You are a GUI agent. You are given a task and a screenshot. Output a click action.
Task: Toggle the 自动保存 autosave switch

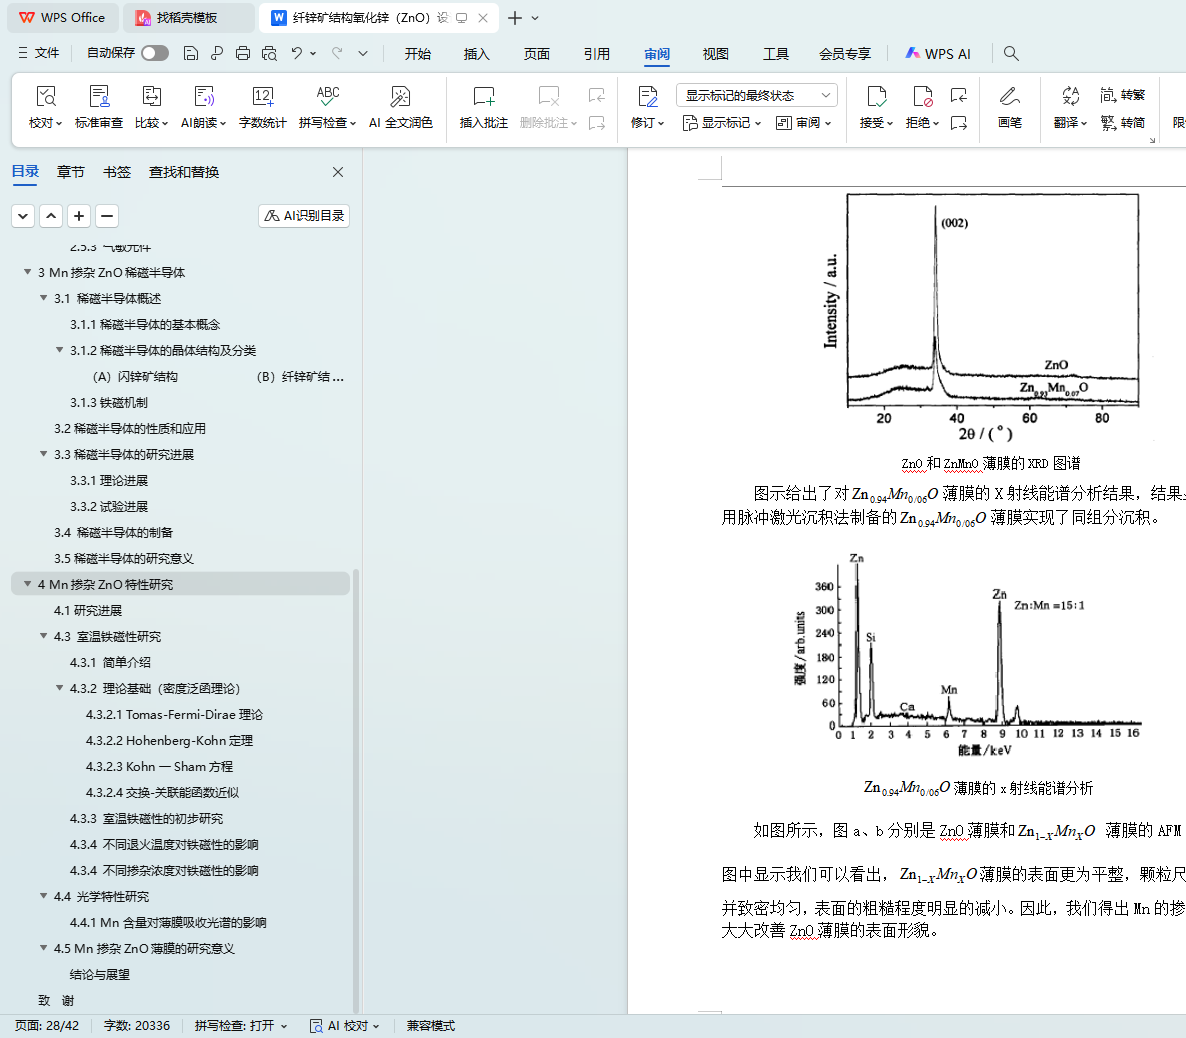(155, 53)
